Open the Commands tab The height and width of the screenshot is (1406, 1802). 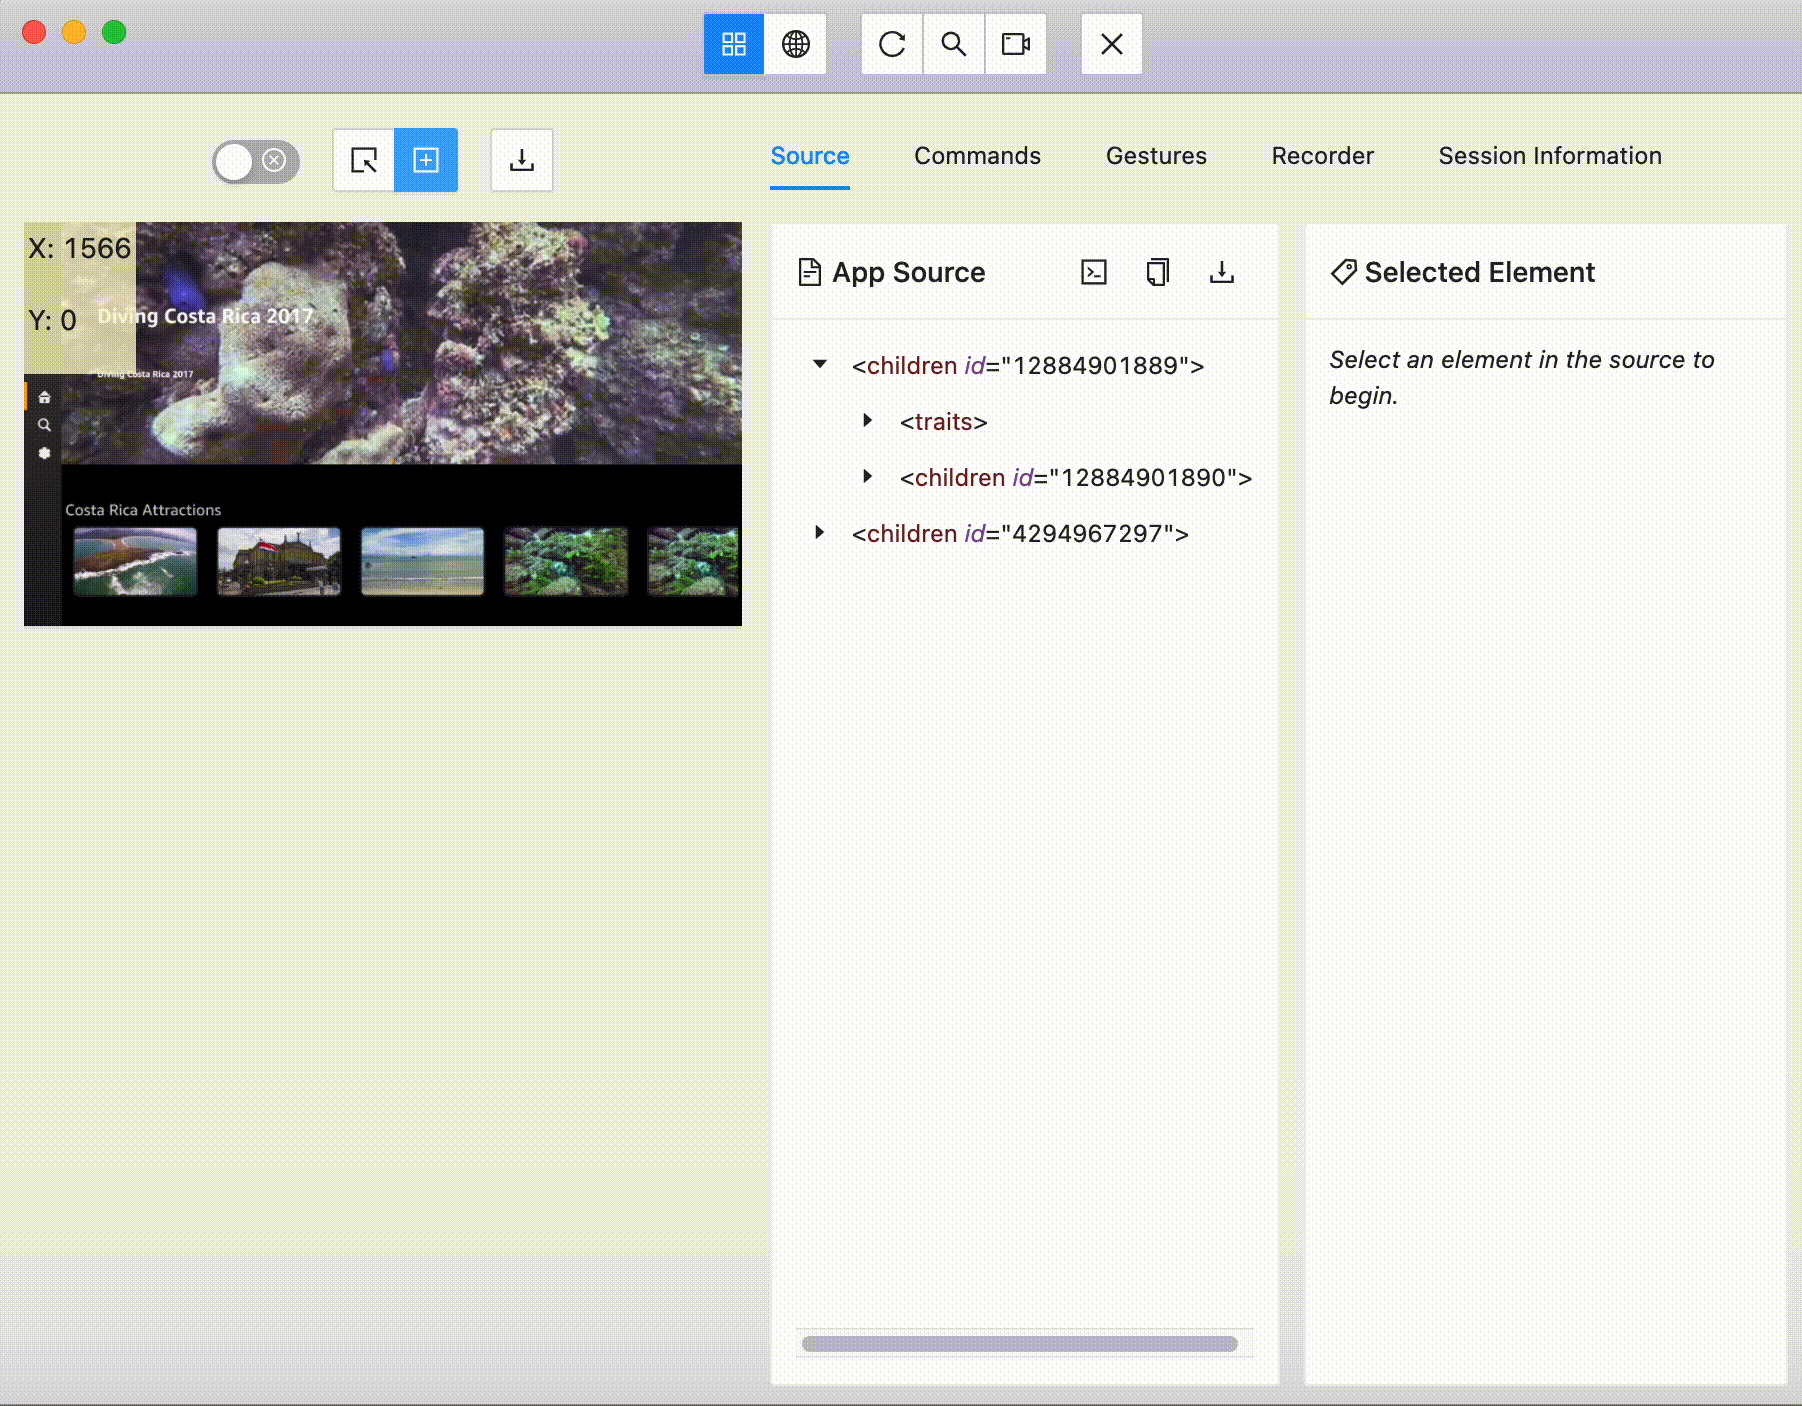[x=977, y=156]
